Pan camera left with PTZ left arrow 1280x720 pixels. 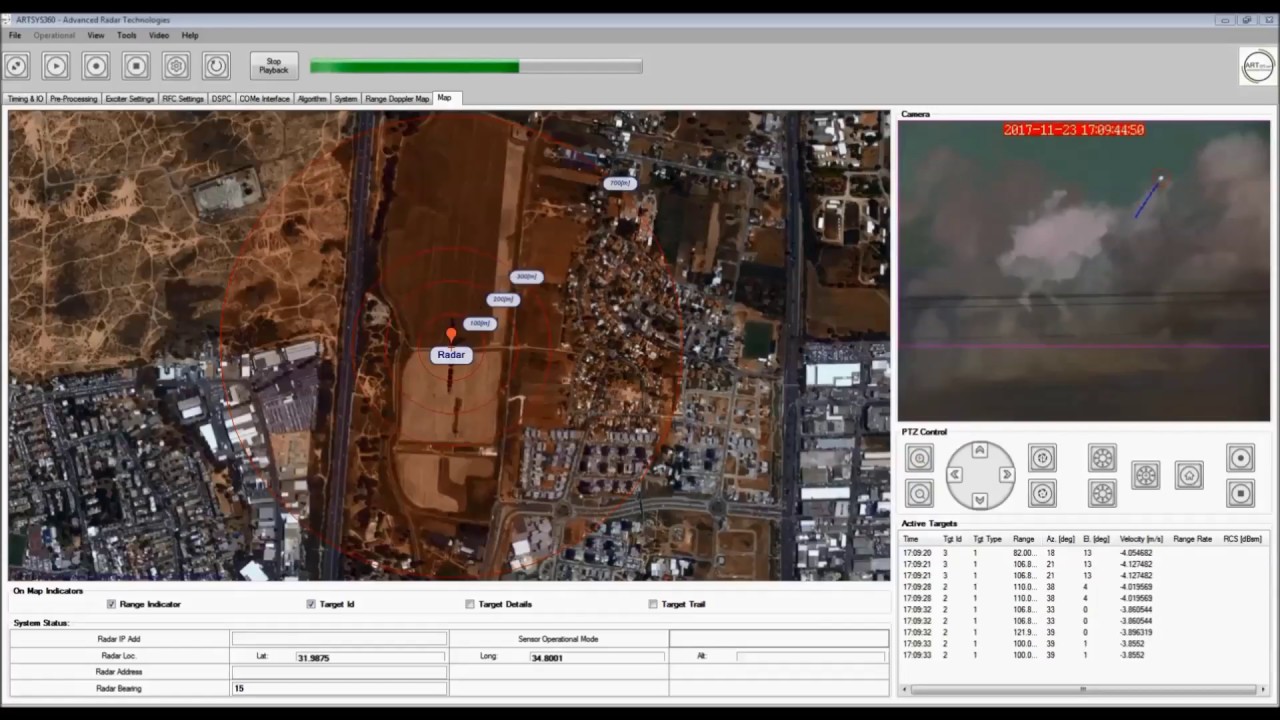point(955,475)
